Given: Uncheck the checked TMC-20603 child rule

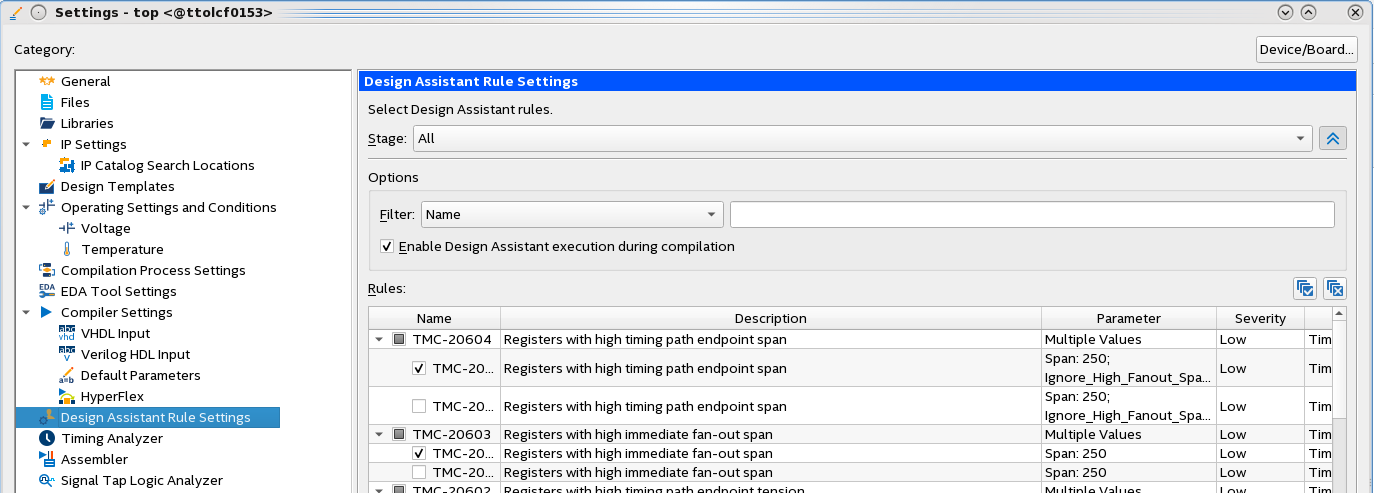Looking at the screenshot, I should click(x=419, y=453).
